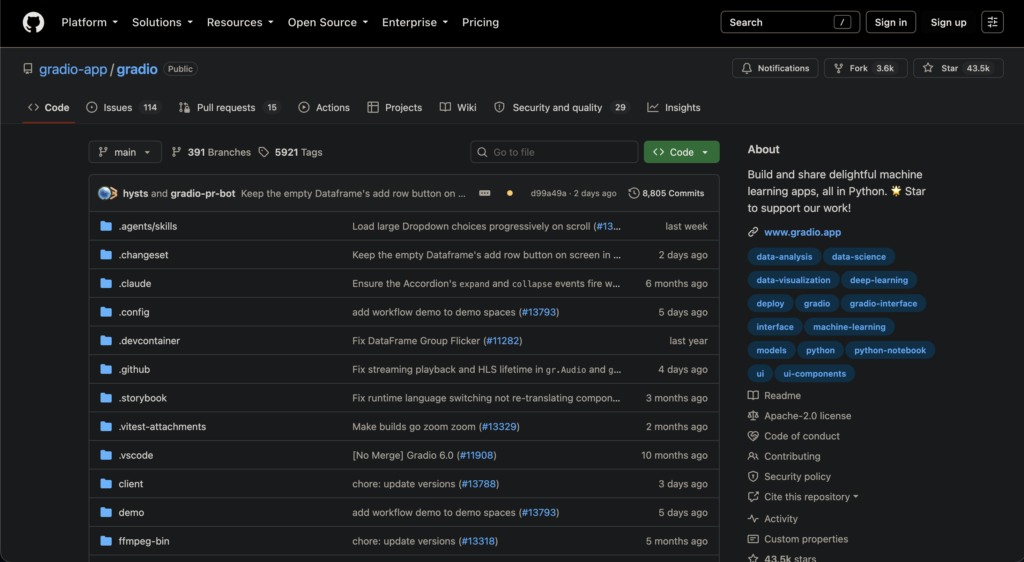Open the .storybook folder
The image size is (1024, 562).
142,398
